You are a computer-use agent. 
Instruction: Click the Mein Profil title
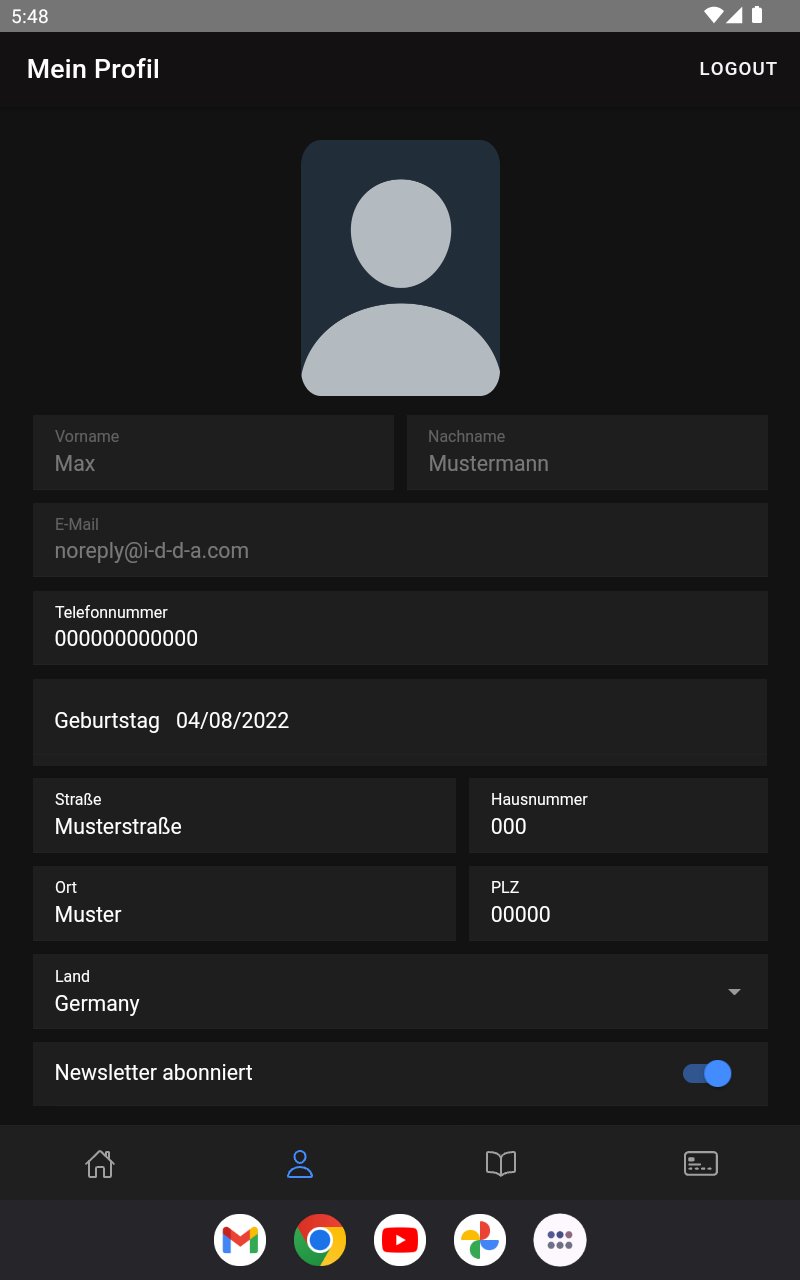tap(93, 69)
